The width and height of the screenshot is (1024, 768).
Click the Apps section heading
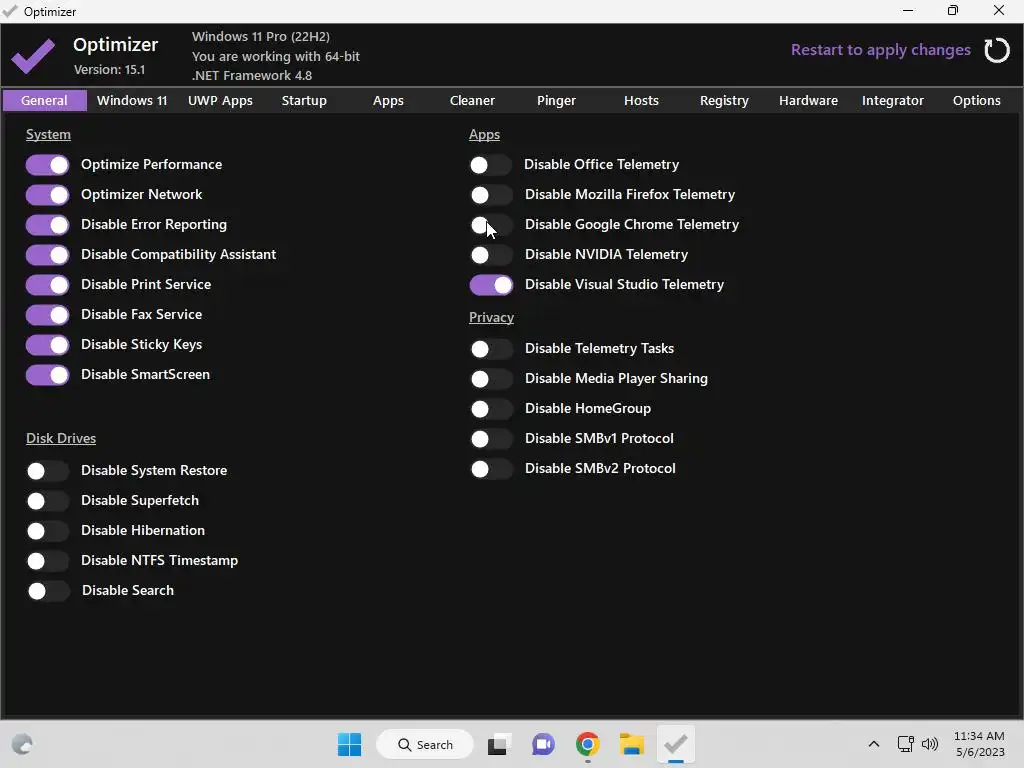pos(485,135)
